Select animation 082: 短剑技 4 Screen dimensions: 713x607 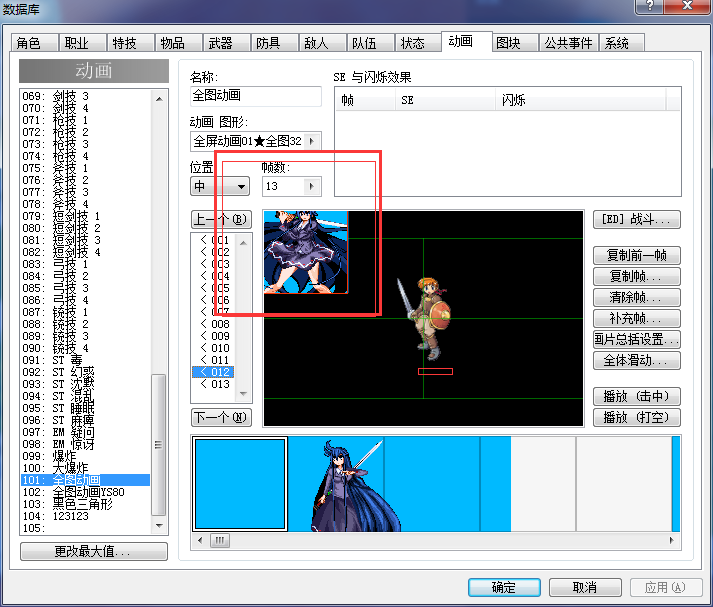pos(85,252)
